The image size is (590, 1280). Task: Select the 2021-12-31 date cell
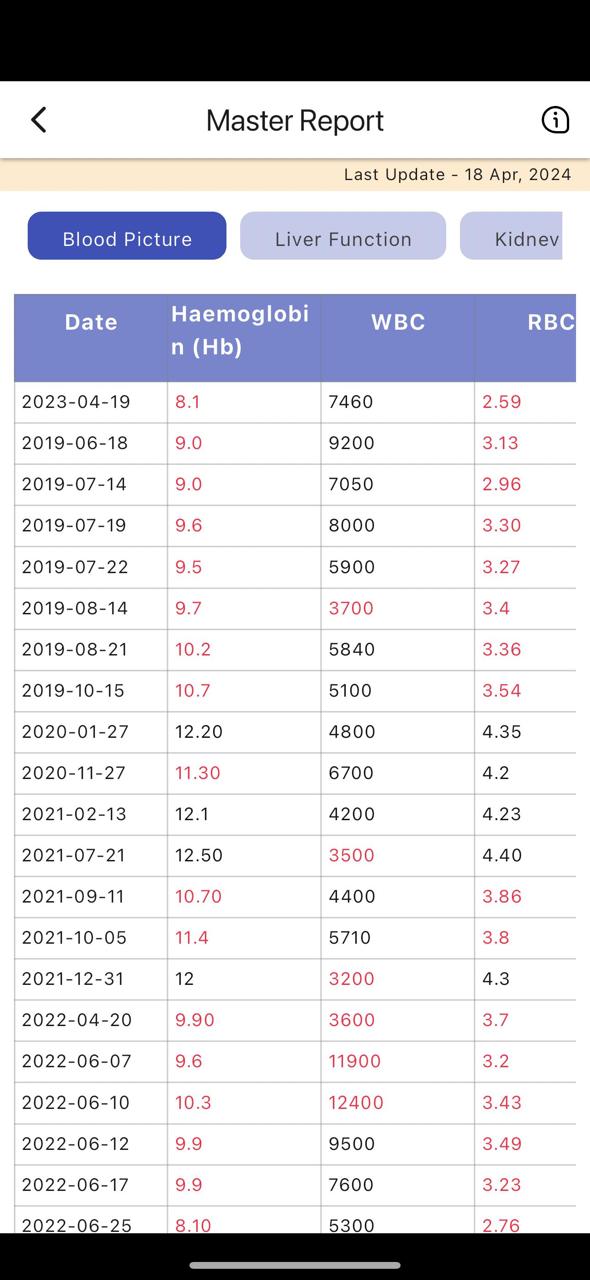(x=76, y=979)
